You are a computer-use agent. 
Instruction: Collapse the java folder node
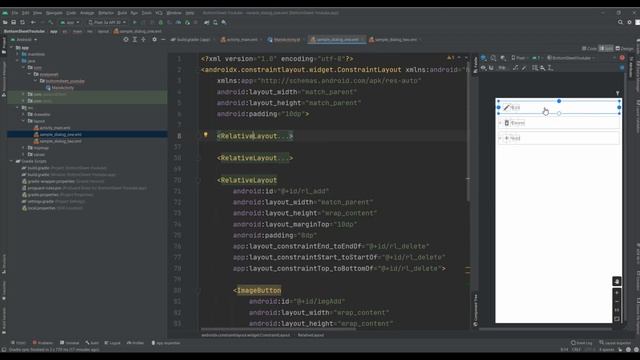(18, 61)
